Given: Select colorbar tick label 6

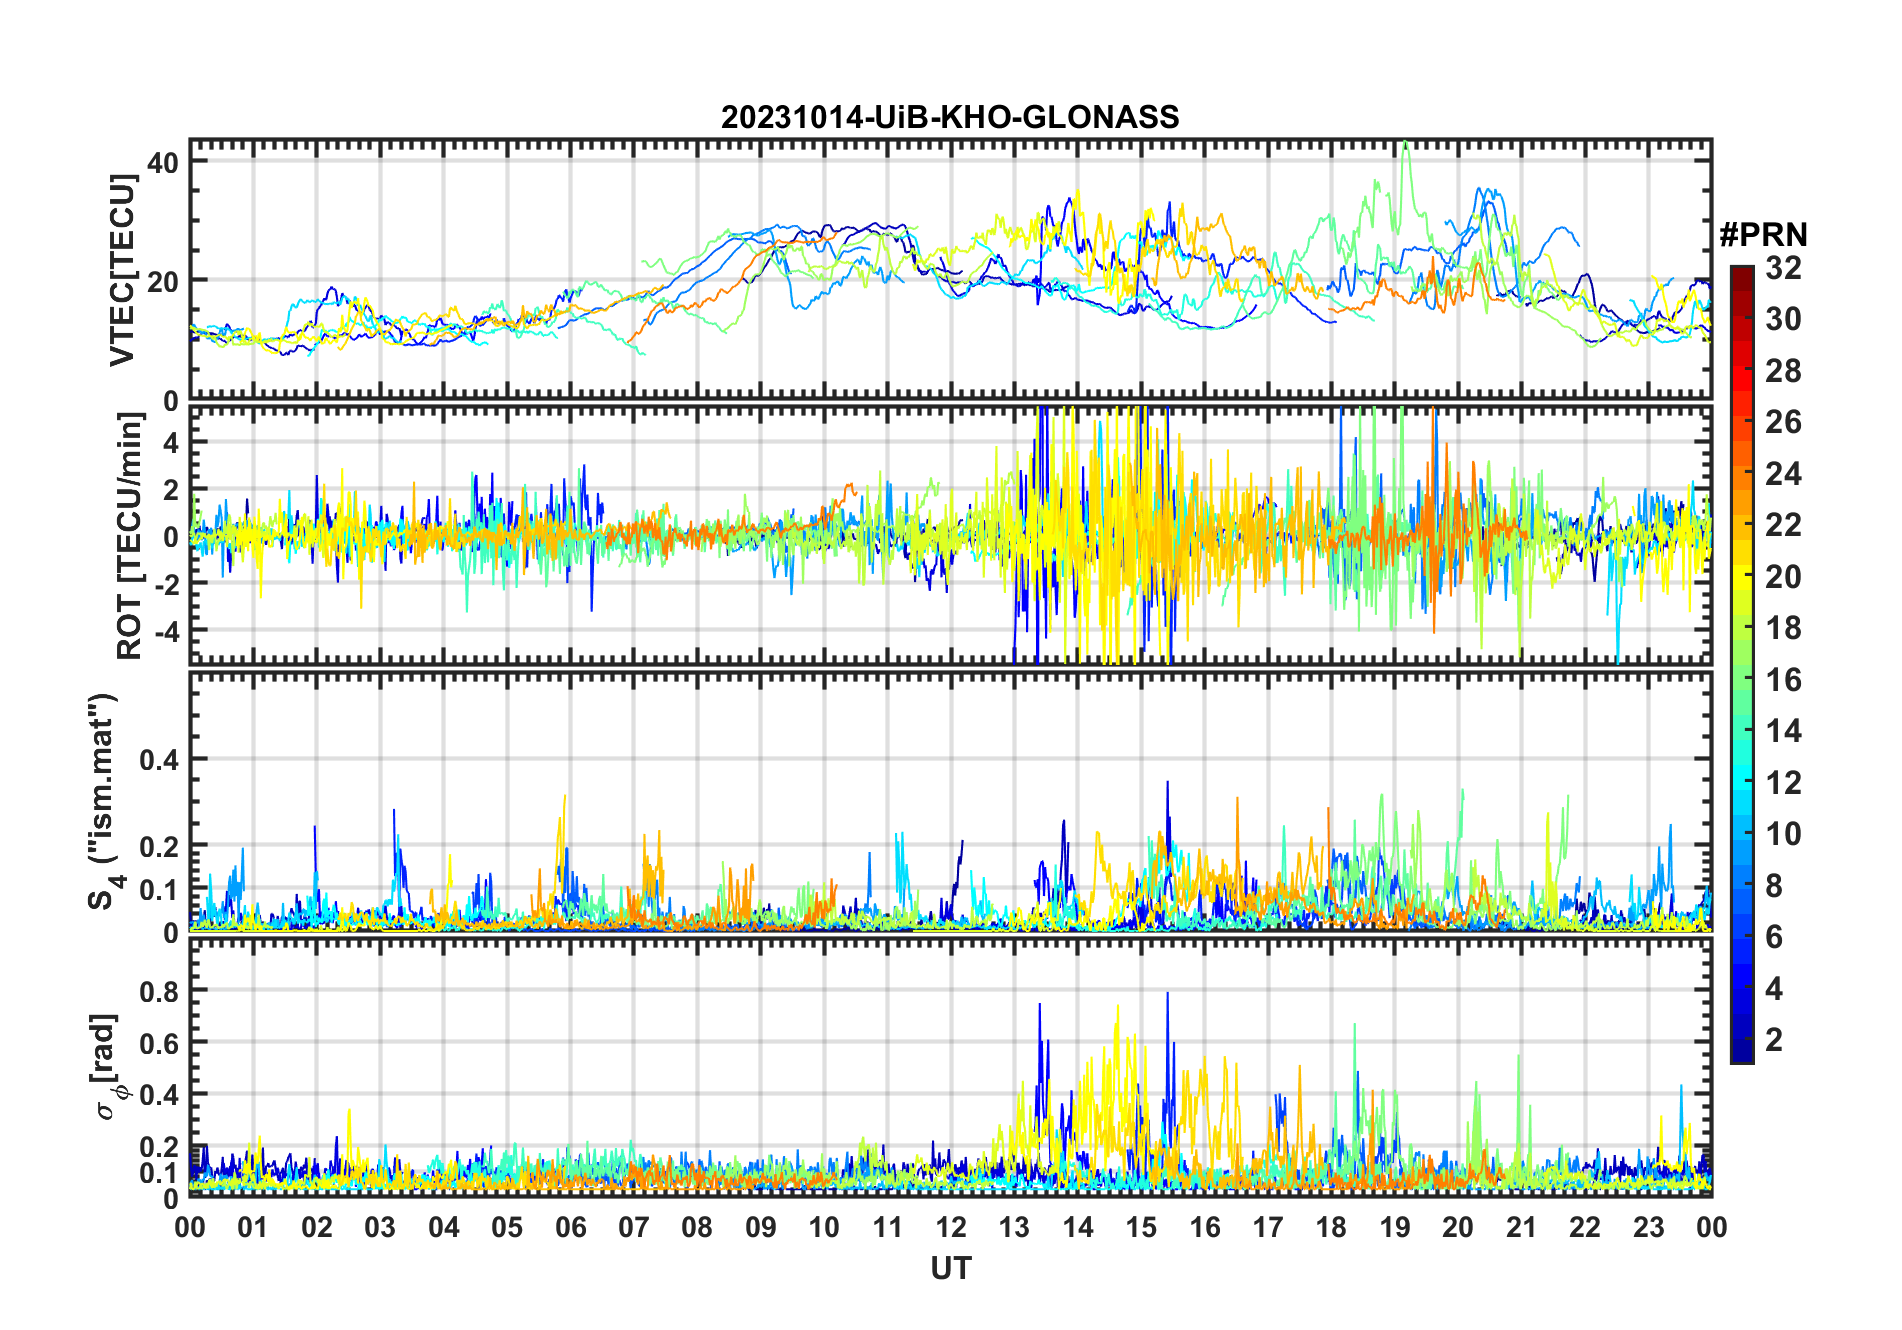Looking at the screenshot, I should click(x=1774, y=937).
